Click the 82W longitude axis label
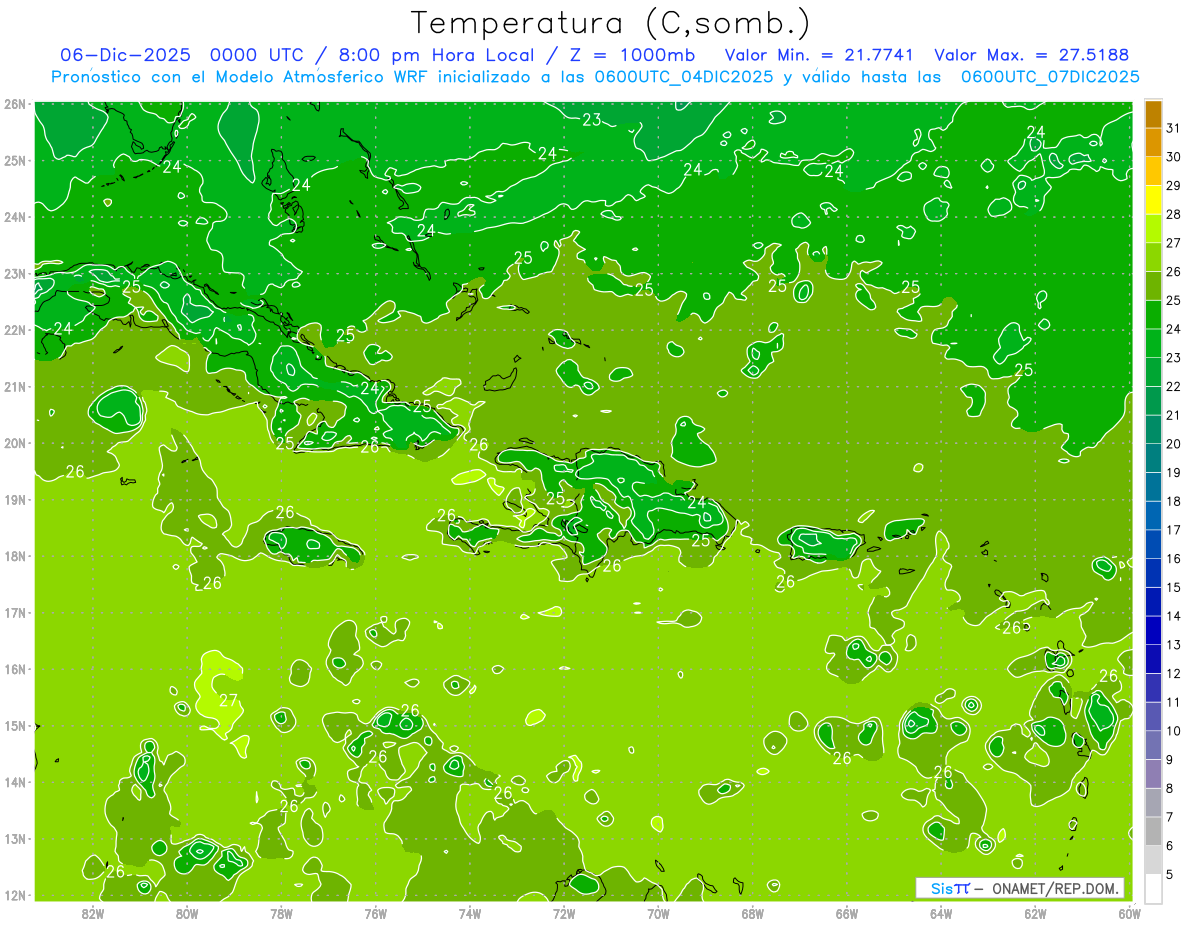 pyautogui.click(x=93, y=913)
